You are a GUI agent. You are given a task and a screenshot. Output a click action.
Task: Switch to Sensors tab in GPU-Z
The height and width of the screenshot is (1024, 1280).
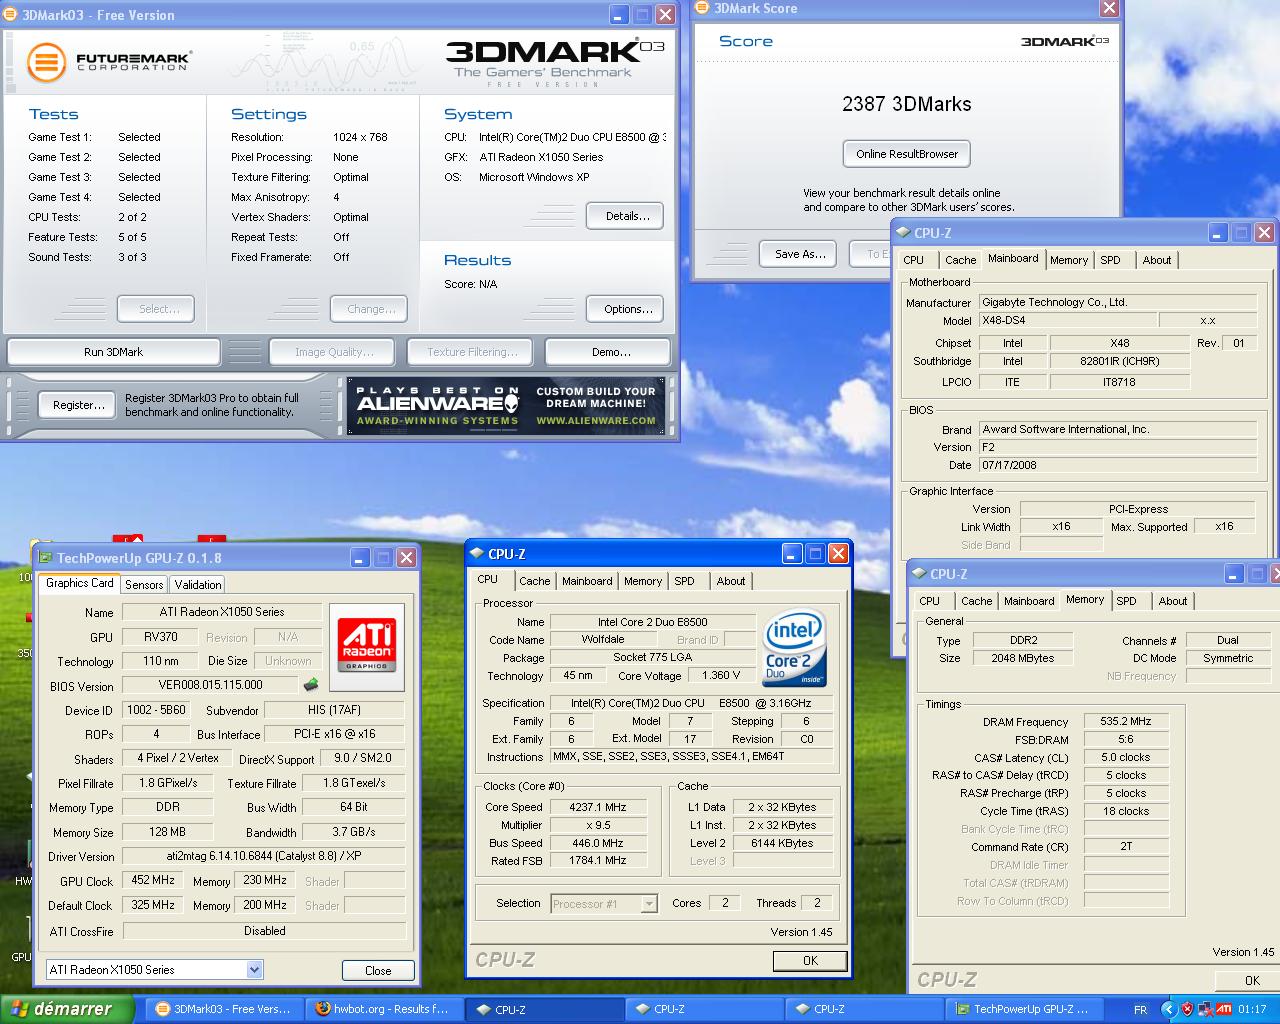[144, 585]
